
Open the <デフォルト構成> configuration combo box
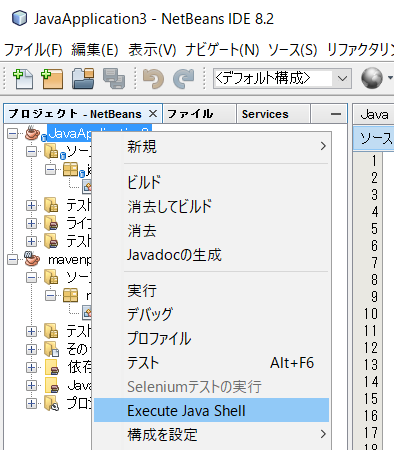coord(282,79)
